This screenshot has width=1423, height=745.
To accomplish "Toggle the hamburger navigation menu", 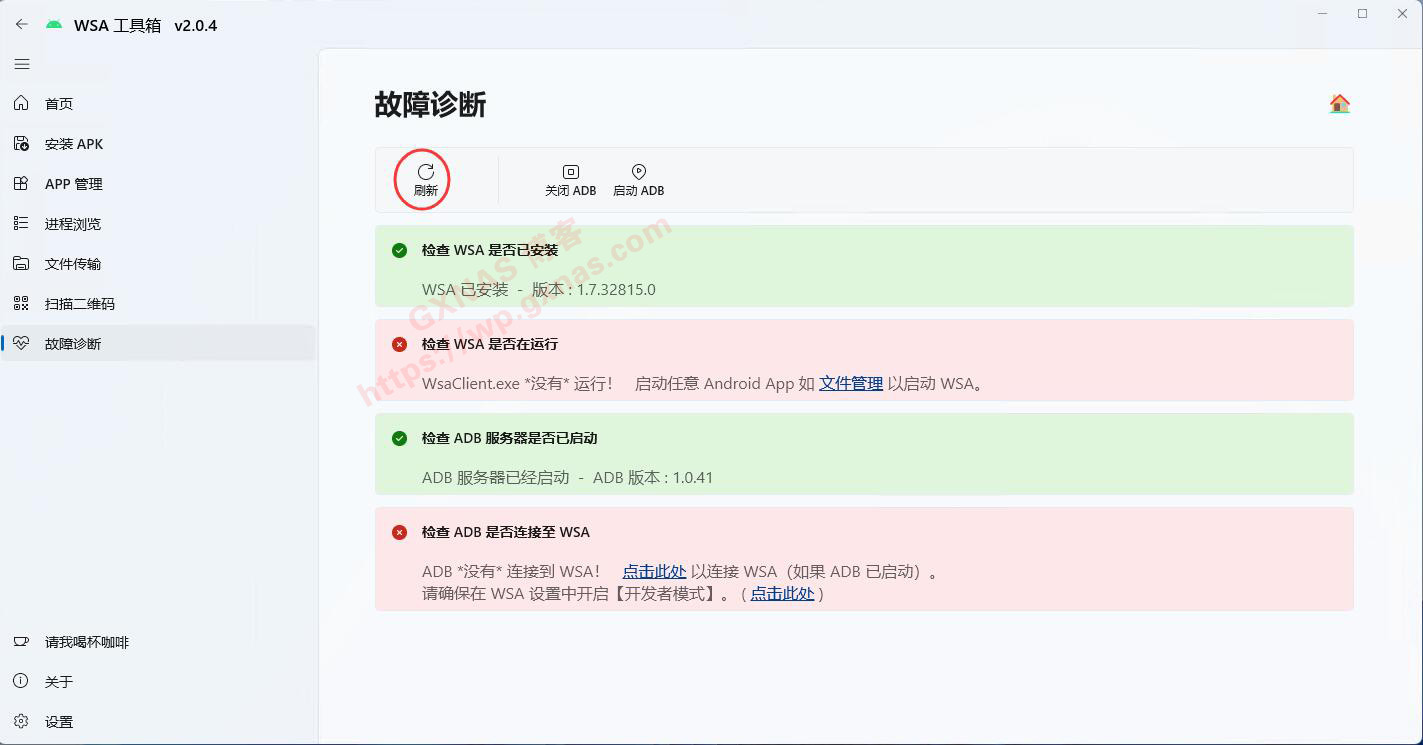I will (22, 64).
